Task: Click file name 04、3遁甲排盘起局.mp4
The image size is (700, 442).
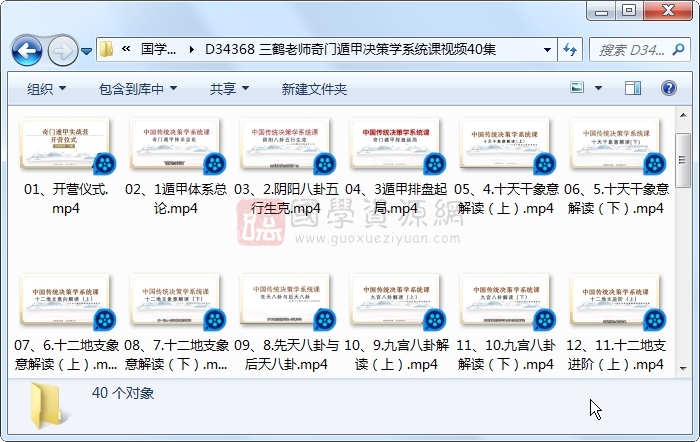Action: click(x=396, y=199)
